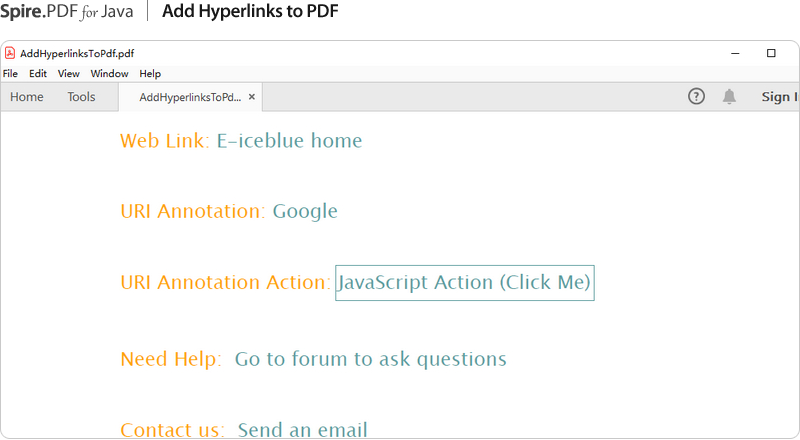Image resolution: width=800 pixels, height=440 pixels.
Task: Close the AddHyperlinksToPdf document tab
Action: [252, 97]
